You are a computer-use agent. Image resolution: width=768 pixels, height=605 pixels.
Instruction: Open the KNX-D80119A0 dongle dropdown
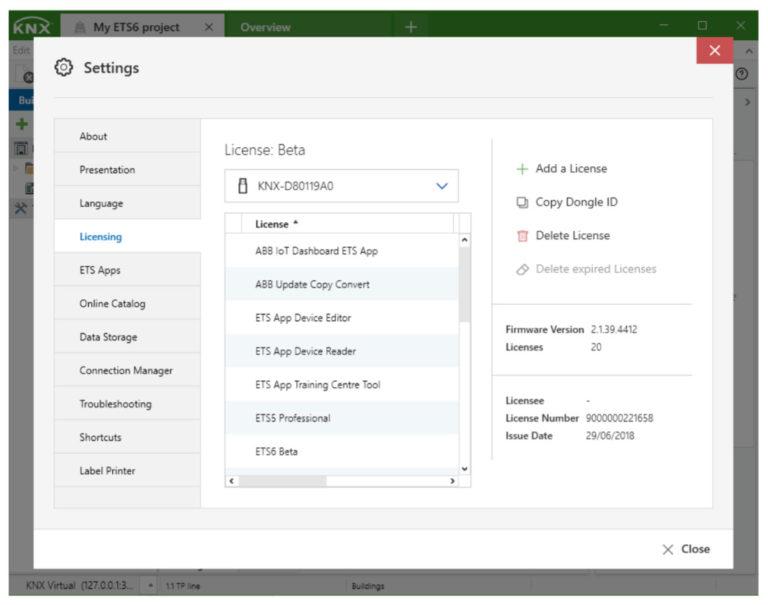tap(442, 186)
